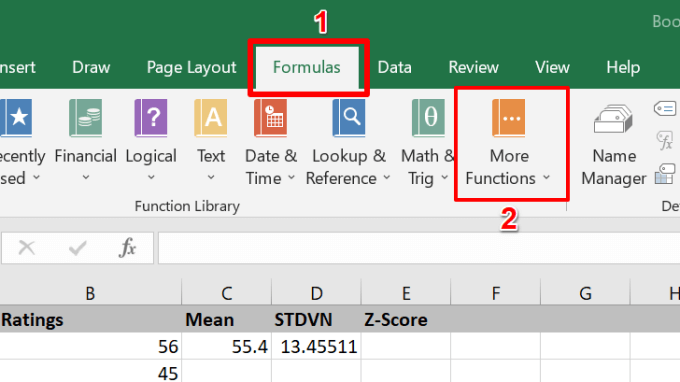Image resolution: width=680 pixels, height=382 pixels.
Task: Switch to the Draw tab
Action: tap(91, 67)
